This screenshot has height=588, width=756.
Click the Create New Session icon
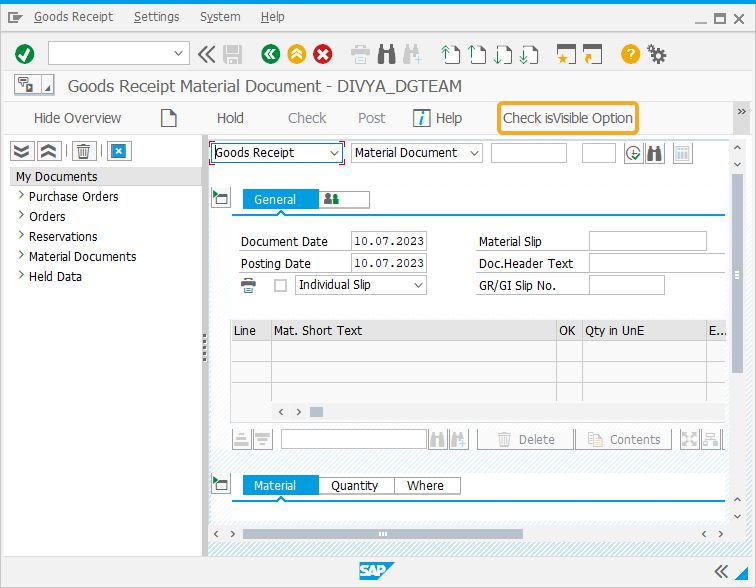tap(566, 54)
